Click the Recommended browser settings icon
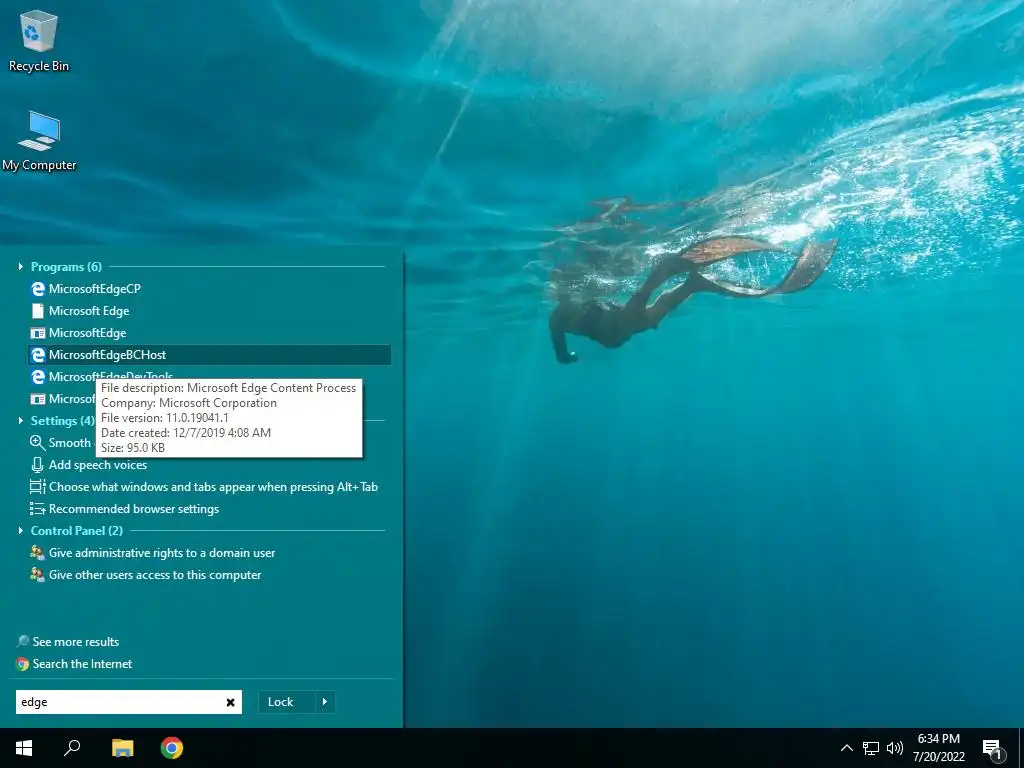The image size is (1024, 768). pyautogui.click(x=38, y=509)
